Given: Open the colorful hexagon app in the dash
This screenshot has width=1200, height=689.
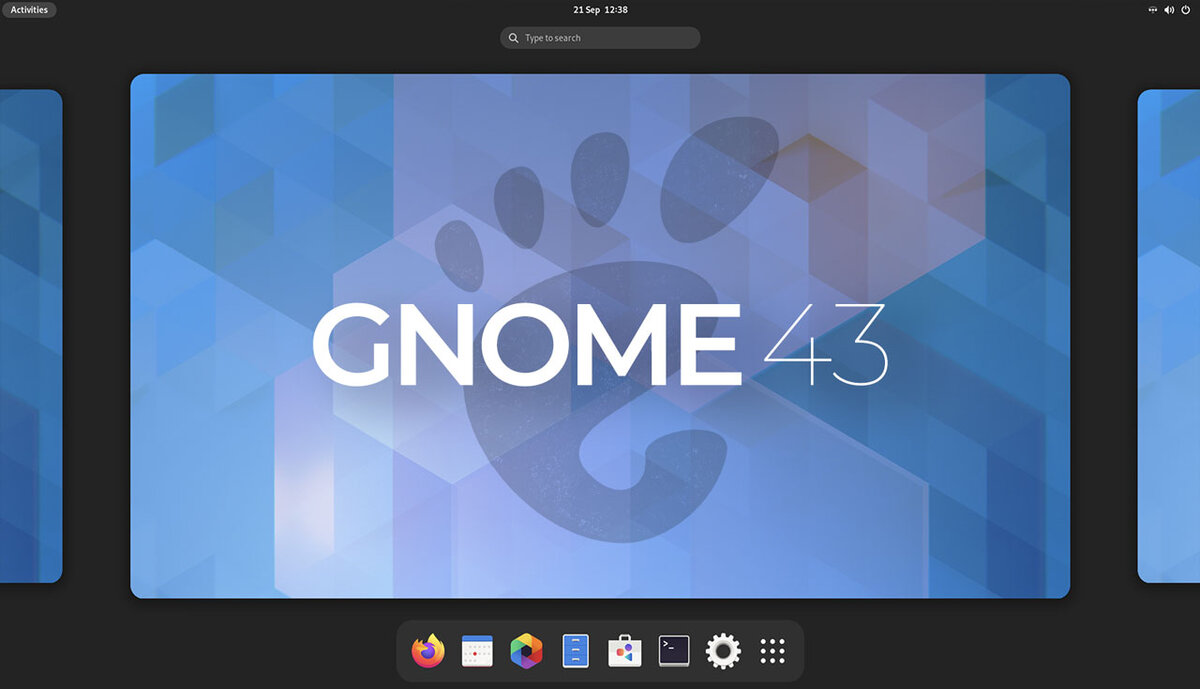Looking at the screenshot, I should pos(526,652).
